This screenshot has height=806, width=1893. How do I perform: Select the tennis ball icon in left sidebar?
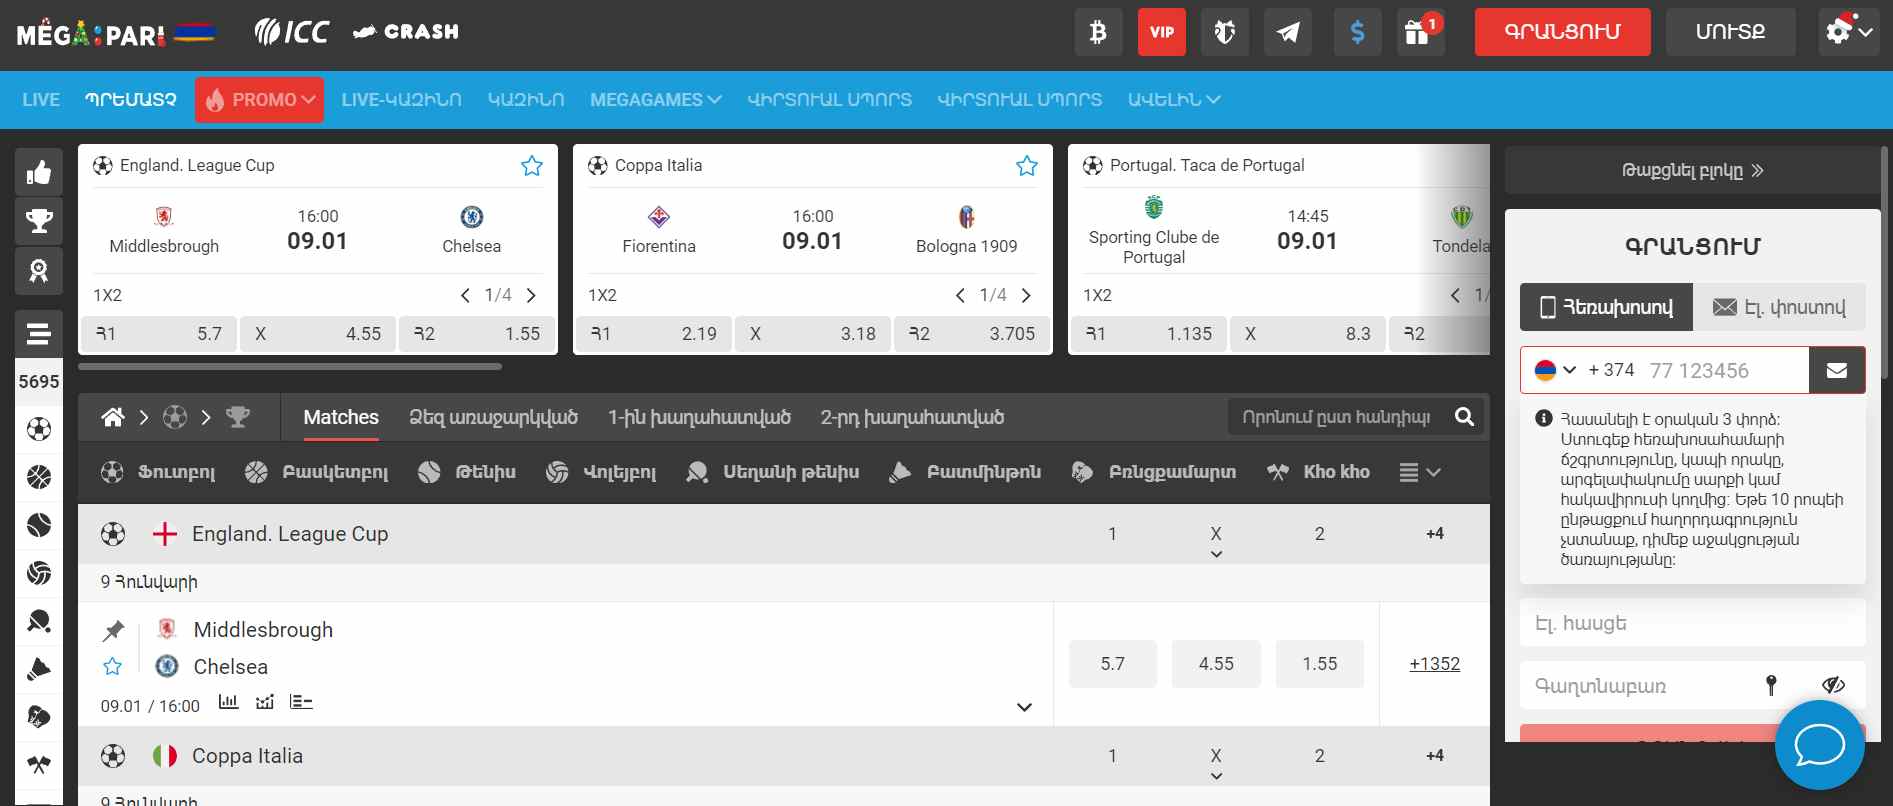click(x=39, y=525)
